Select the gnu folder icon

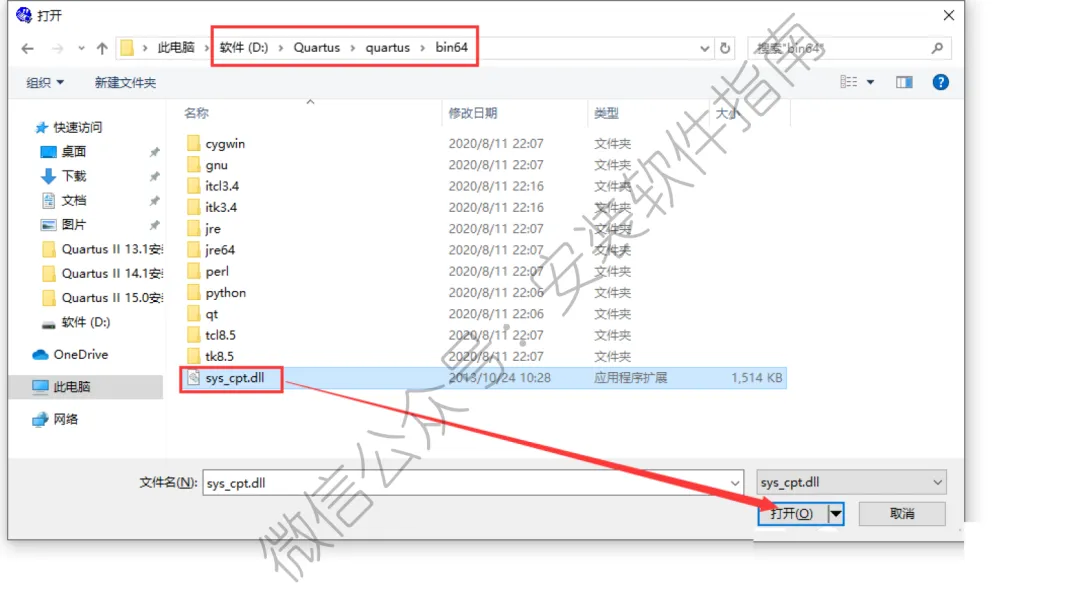(194, 165)
